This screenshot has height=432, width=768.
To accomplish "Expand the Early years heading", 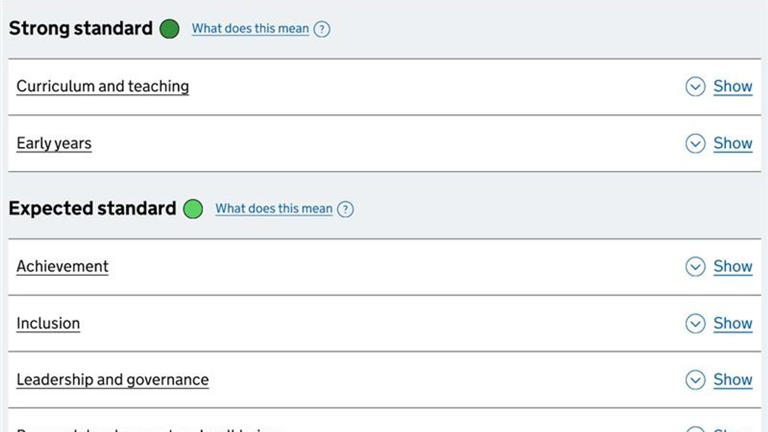I will click(54, 144).
